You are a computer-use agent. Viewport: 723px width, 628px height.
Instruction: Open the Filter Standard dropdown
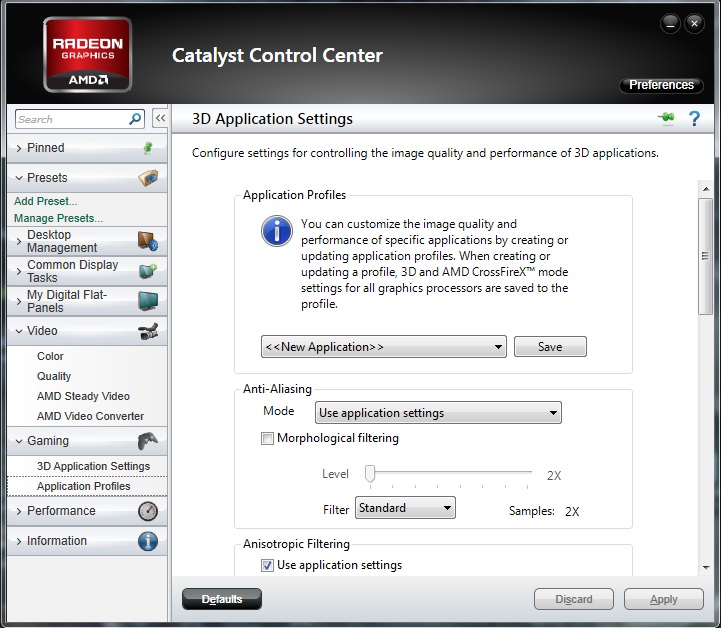(405, 508)
